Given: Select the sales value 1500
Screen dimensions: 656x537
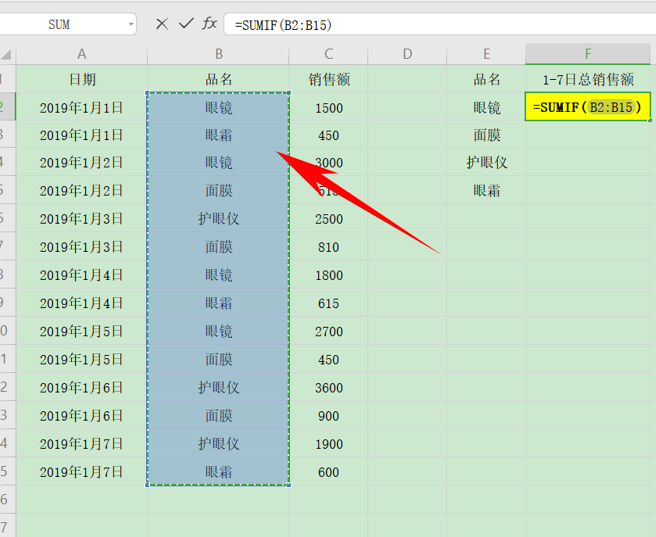Looking at the screenshot, I should [328, 107].
